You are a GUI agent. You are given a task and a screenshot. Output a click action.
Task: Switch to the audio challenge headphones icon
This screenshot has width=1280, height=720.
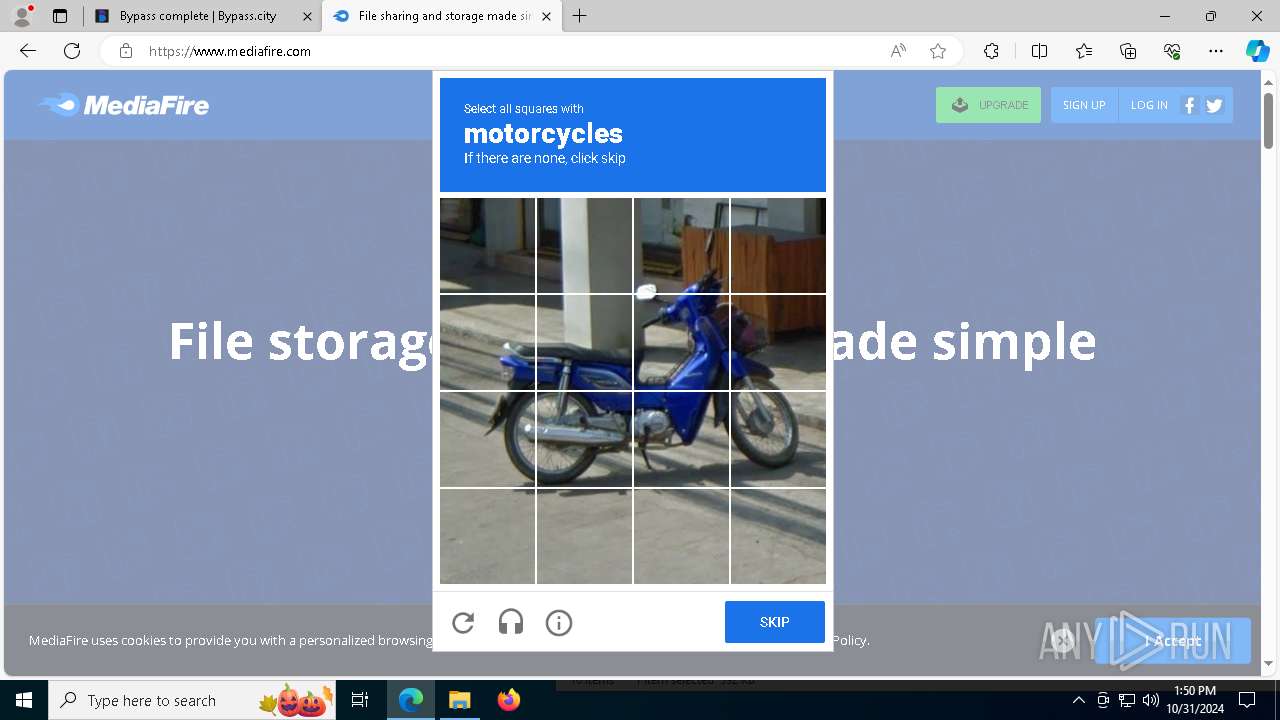511,623
